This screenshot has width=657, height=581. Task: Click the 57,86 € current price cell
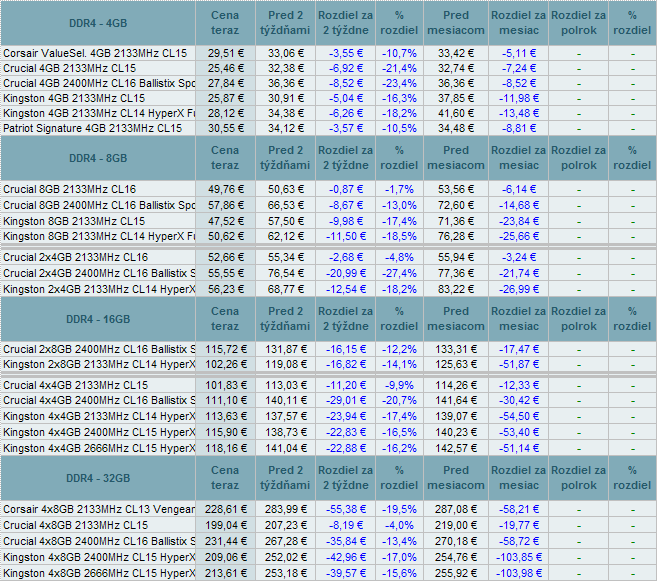point(225,205)
